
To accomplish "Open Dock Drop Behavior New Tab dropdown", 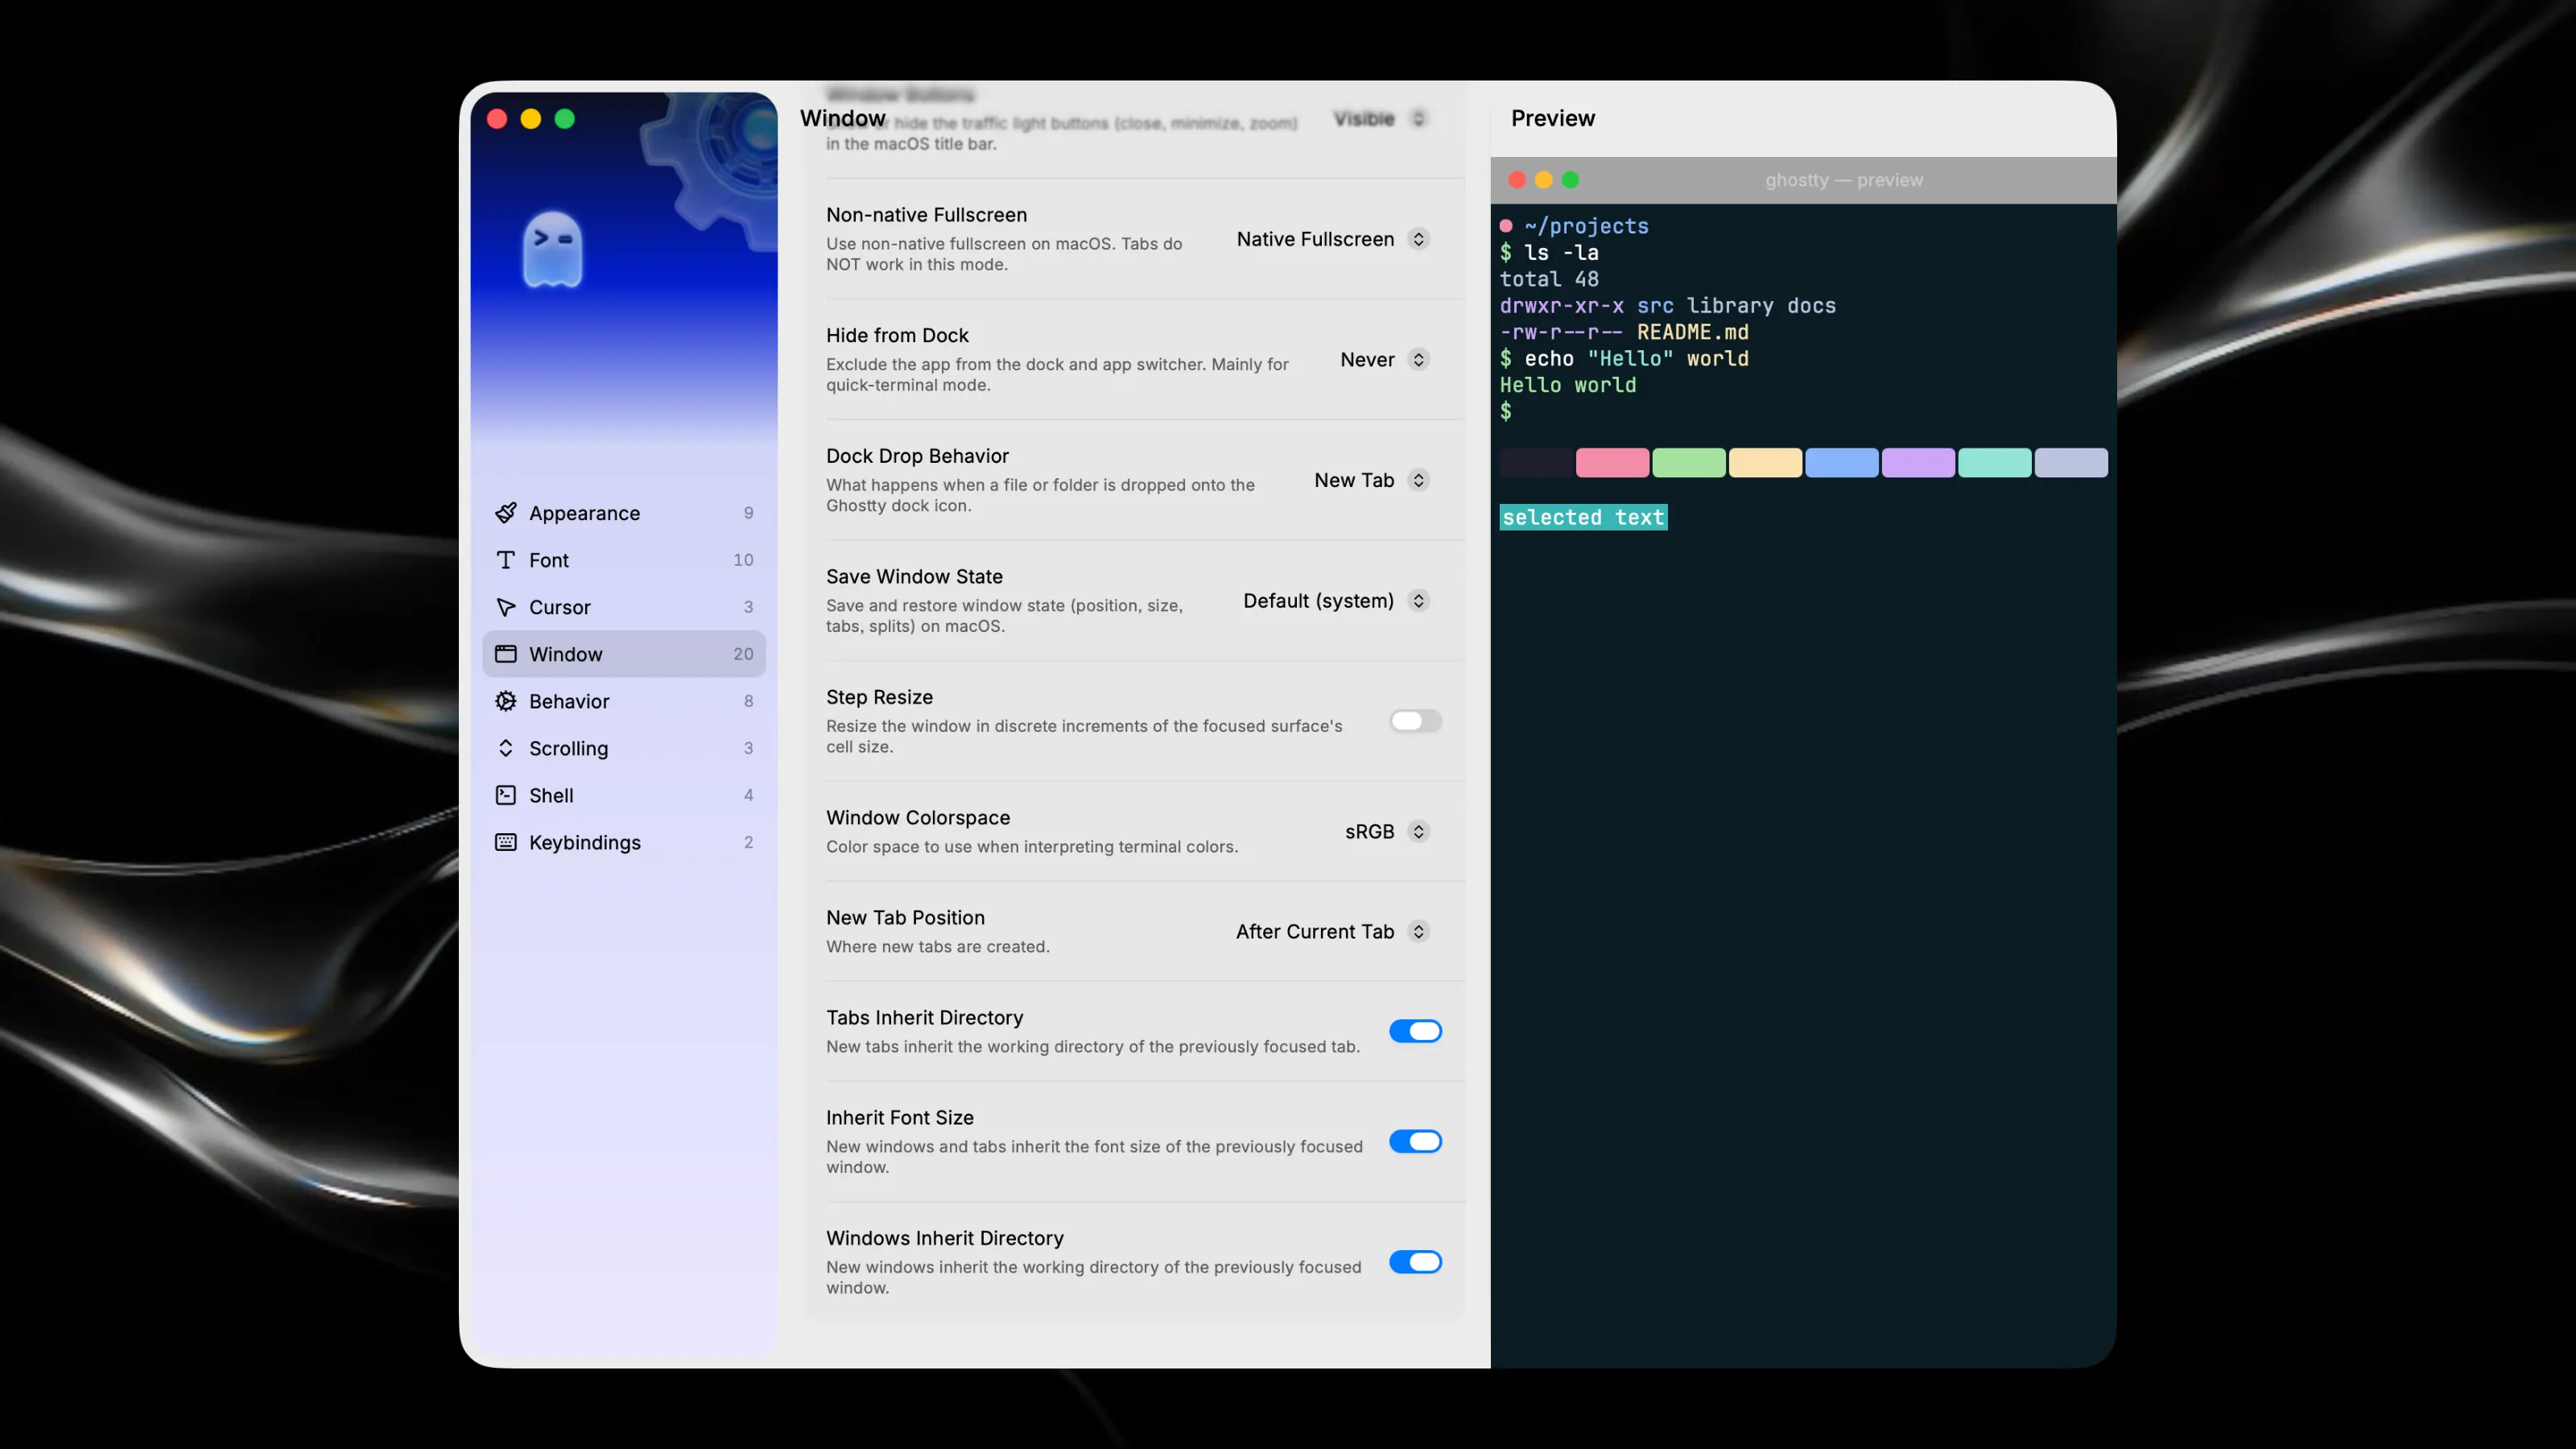I will [1372, 480].
